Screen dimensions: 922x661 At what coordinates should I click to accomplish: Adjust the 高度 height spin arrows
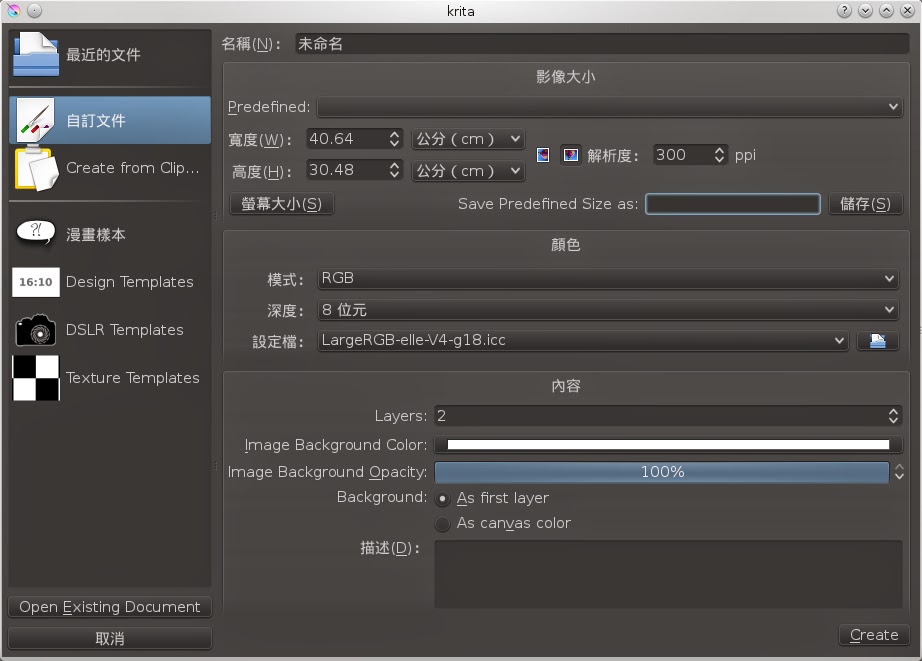pos(394,171)
